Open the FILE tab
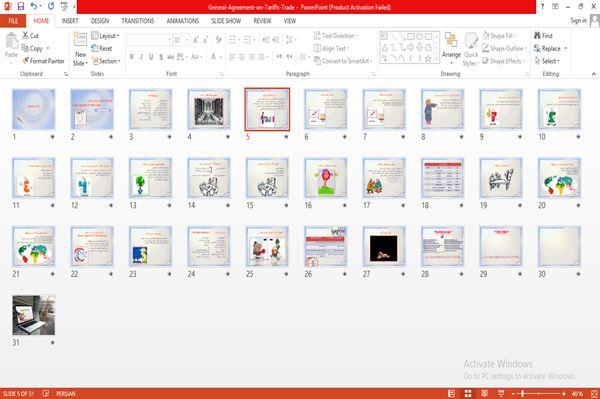The image size is (600, 399). 13,21
